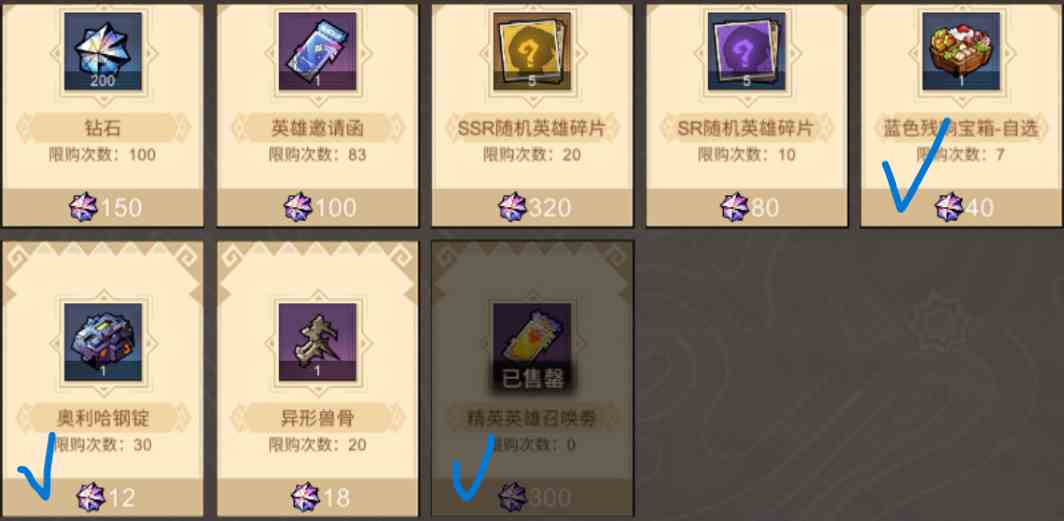This screenshot has width=1064, height=521.
Task: Purchase SR fragments for 80 currency
Action: point(746,208)
